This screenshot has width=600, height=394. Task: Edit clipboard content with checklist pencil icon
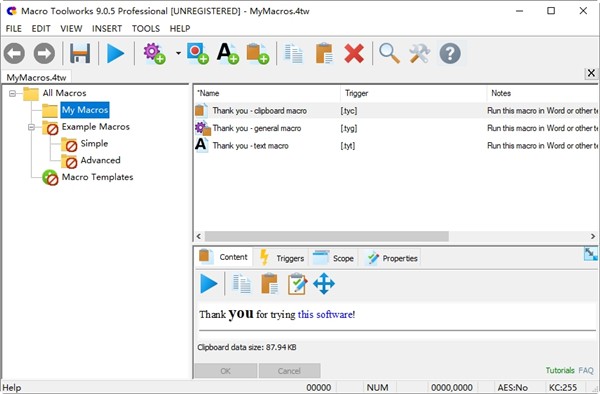point(297,284)
